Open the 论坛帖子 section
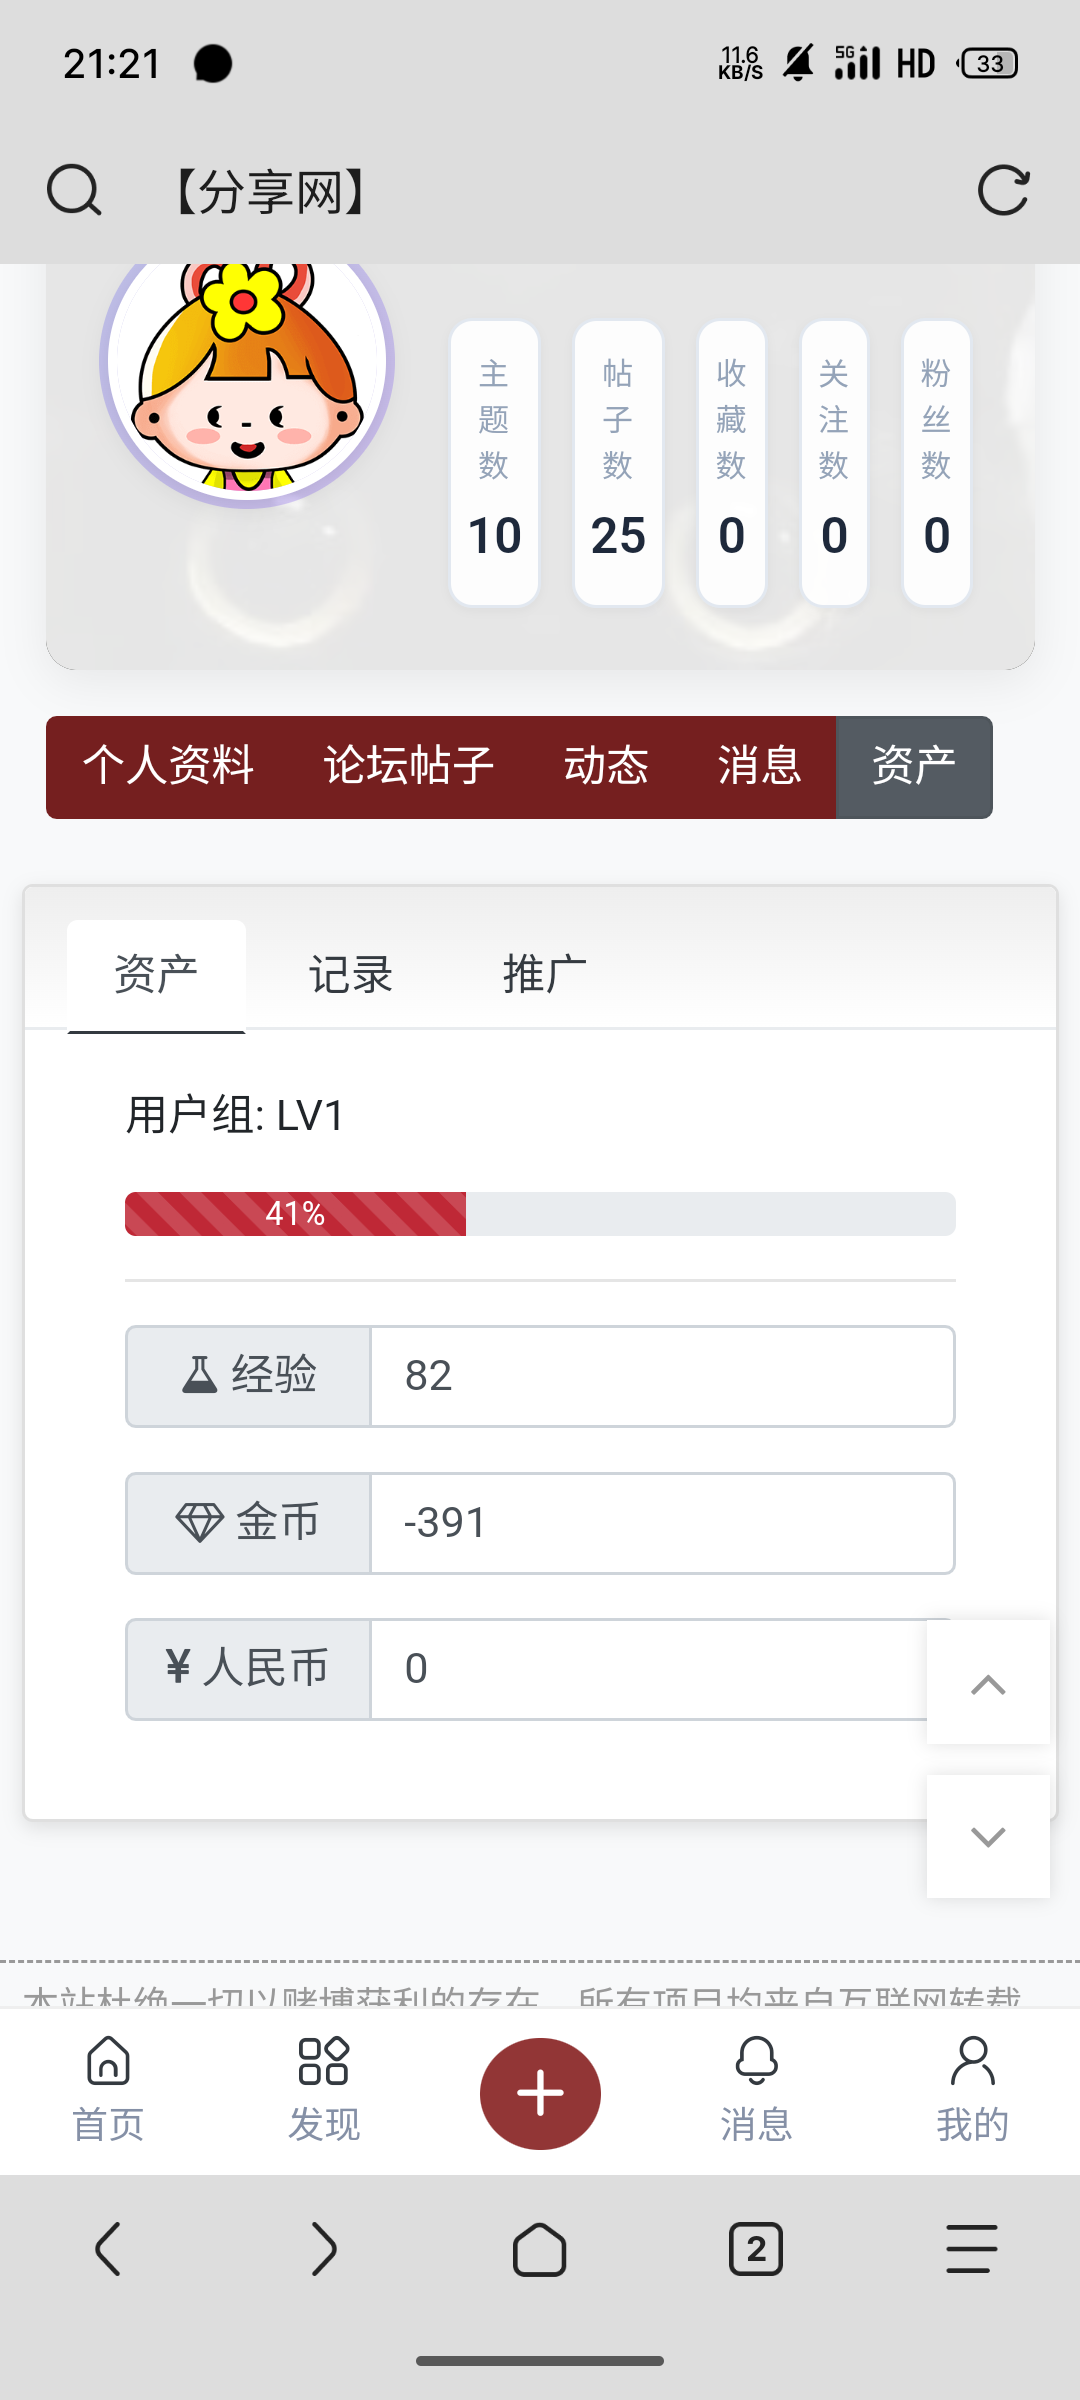This screenshot has height=2400, width=1080. point(408,767)
